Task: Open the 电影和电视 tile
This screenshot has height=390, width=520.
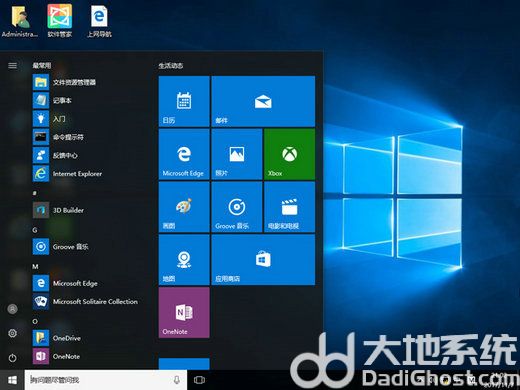Action: click(289, 207)
